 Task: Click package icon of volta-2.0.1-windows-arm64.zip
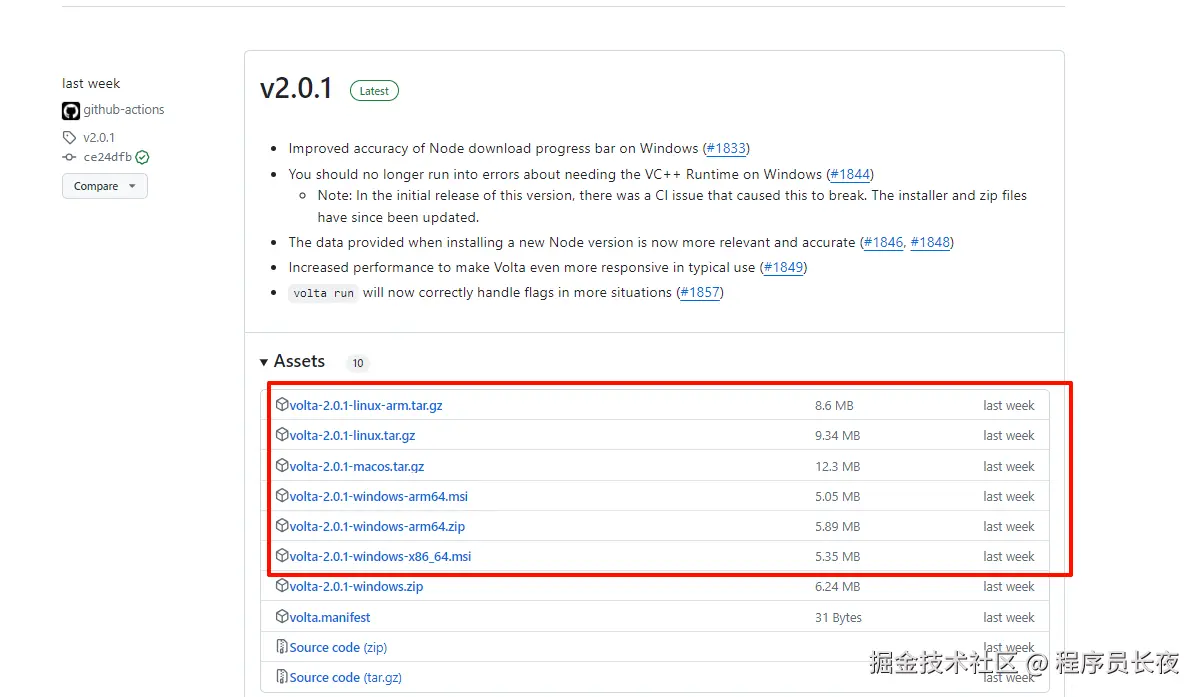[282, 526]
